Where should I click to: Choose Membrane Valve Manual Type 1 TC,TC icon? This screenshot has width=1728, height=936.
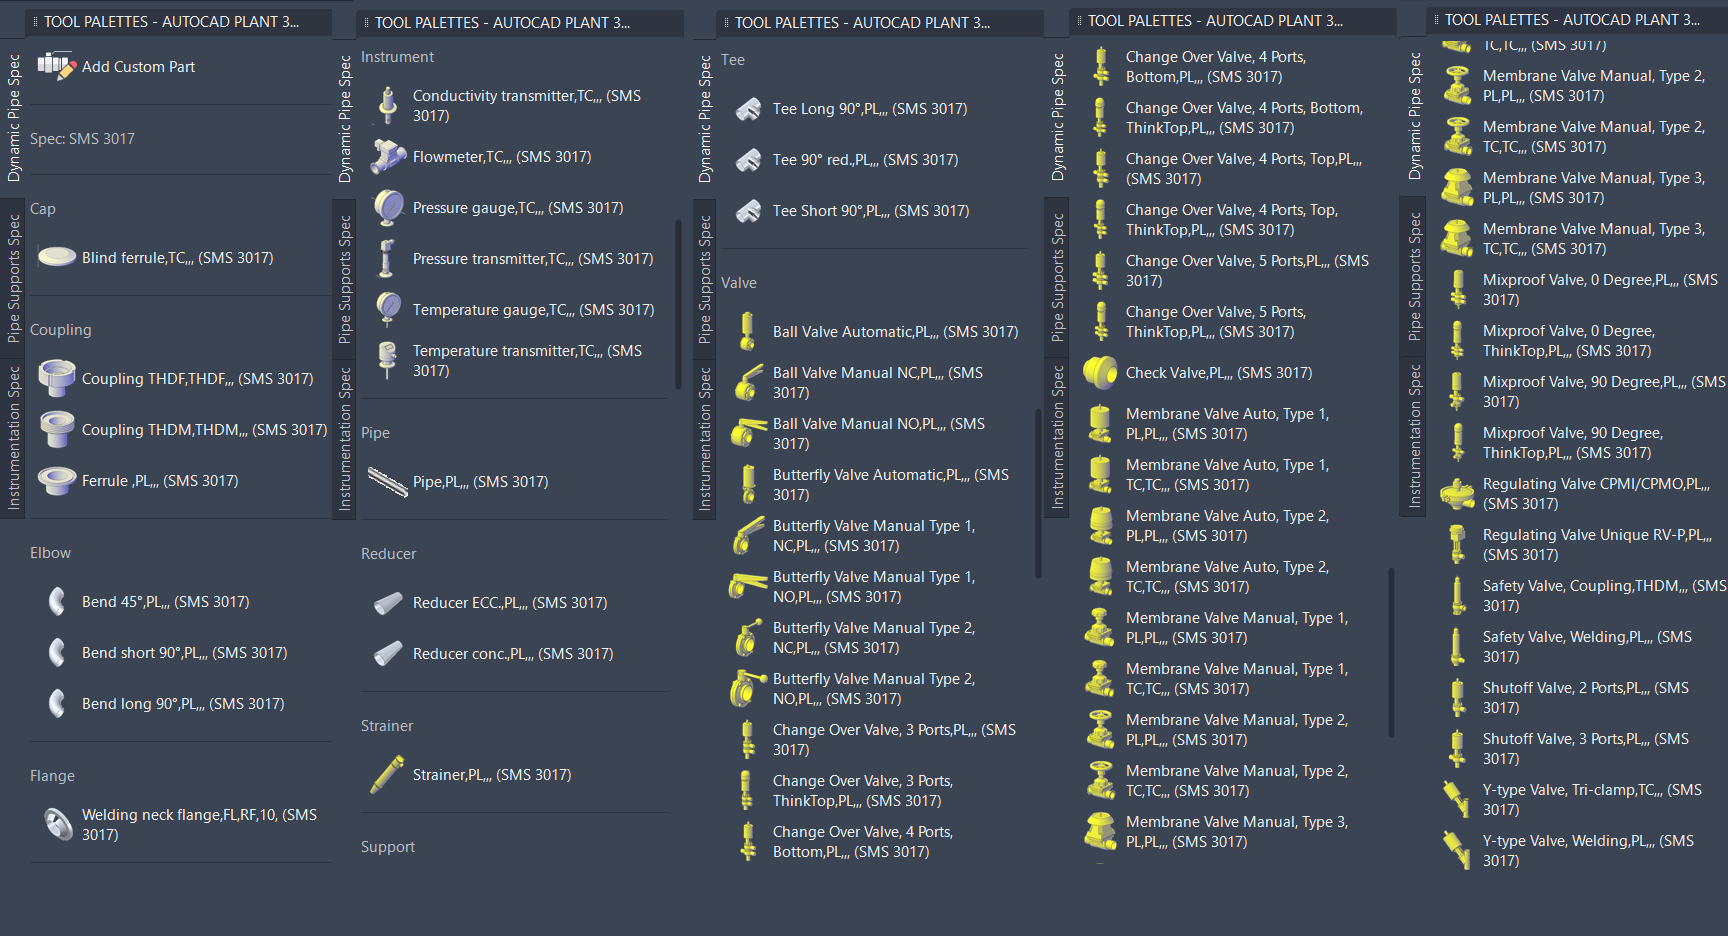click(1101, 678)
